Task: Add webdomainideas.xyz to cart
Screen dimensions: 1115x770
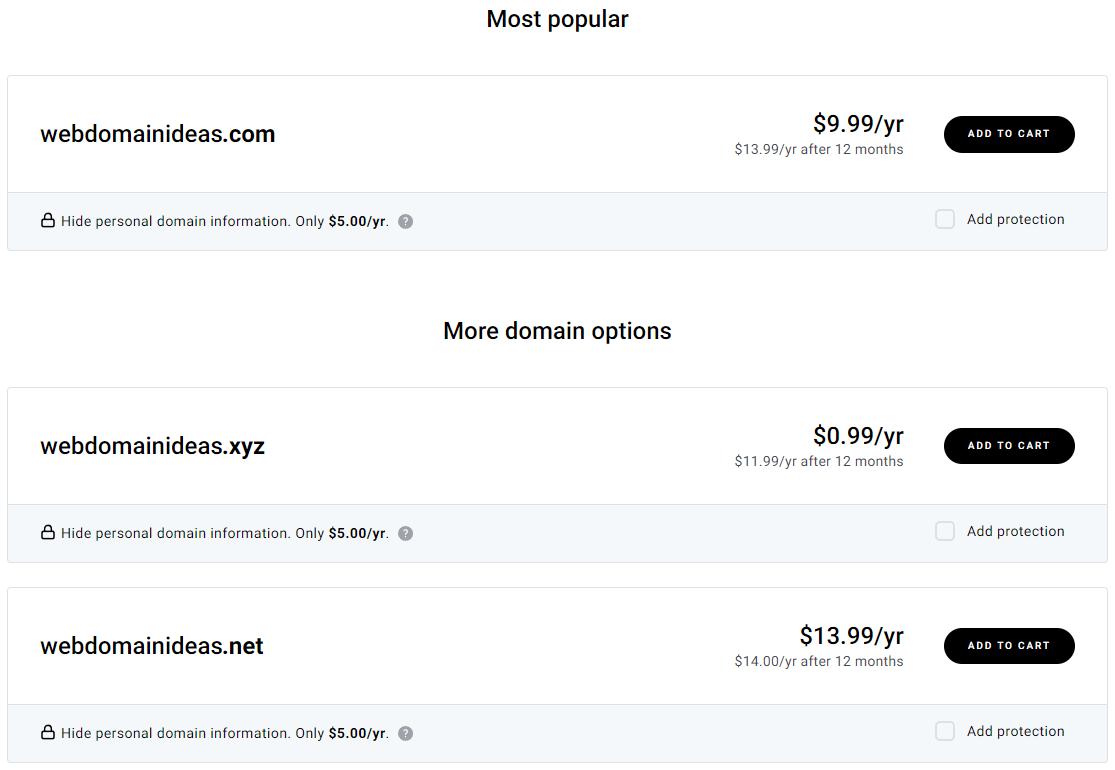Action: click(x=1008, y=446)
